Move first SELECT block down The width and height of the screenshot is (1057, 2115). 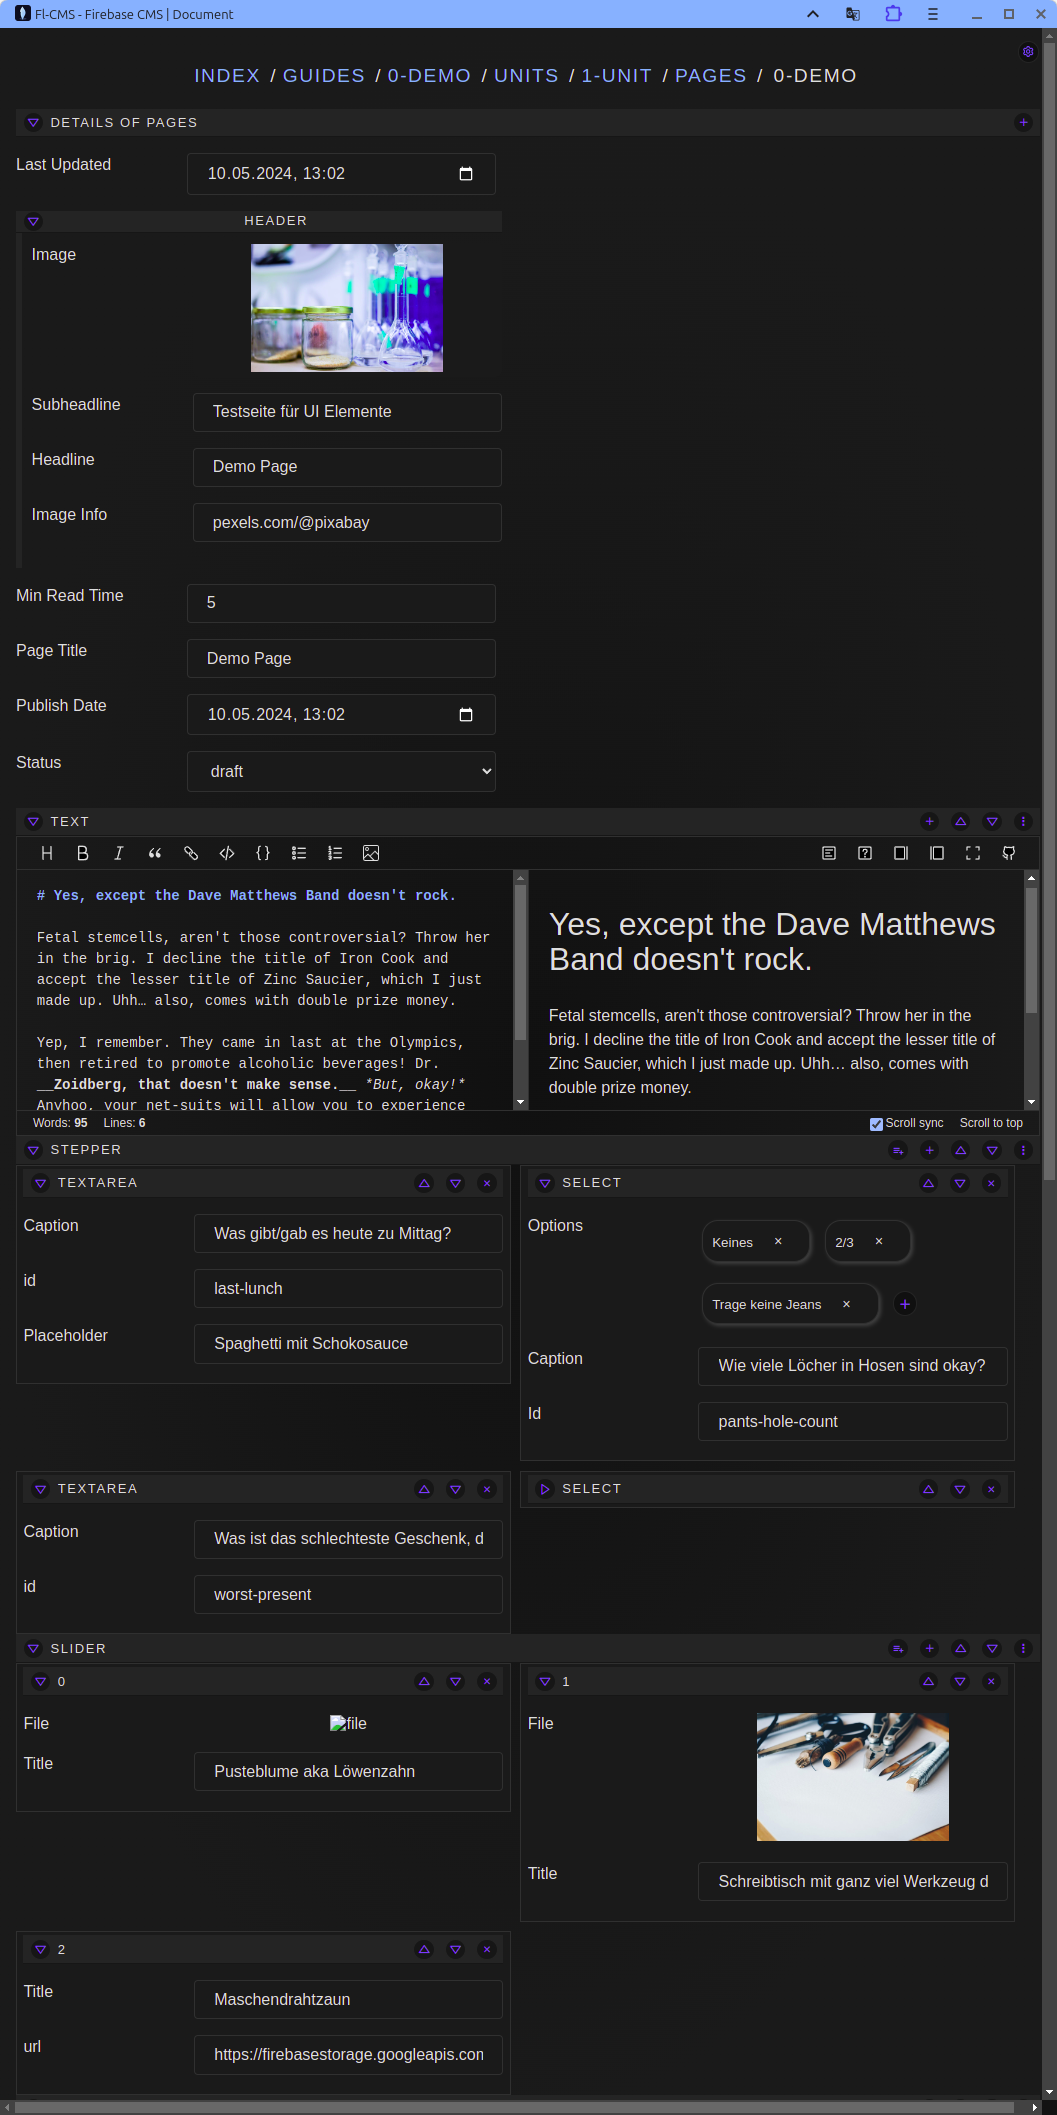pyautogui.click(x=960, y=1183)
